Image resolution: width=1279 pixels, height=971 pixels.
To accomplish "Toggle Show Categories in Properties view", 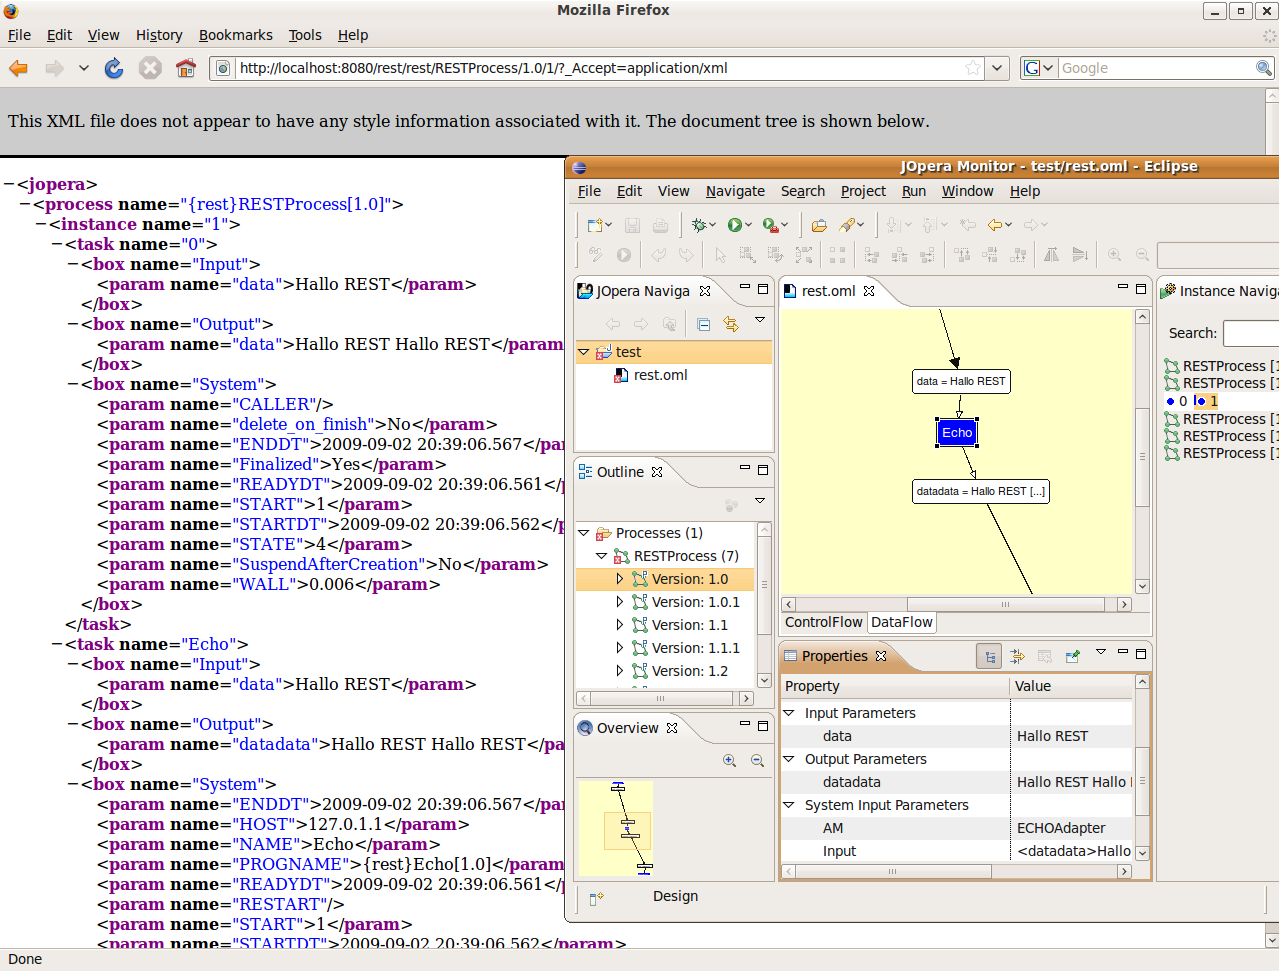I will pos(989,656).
